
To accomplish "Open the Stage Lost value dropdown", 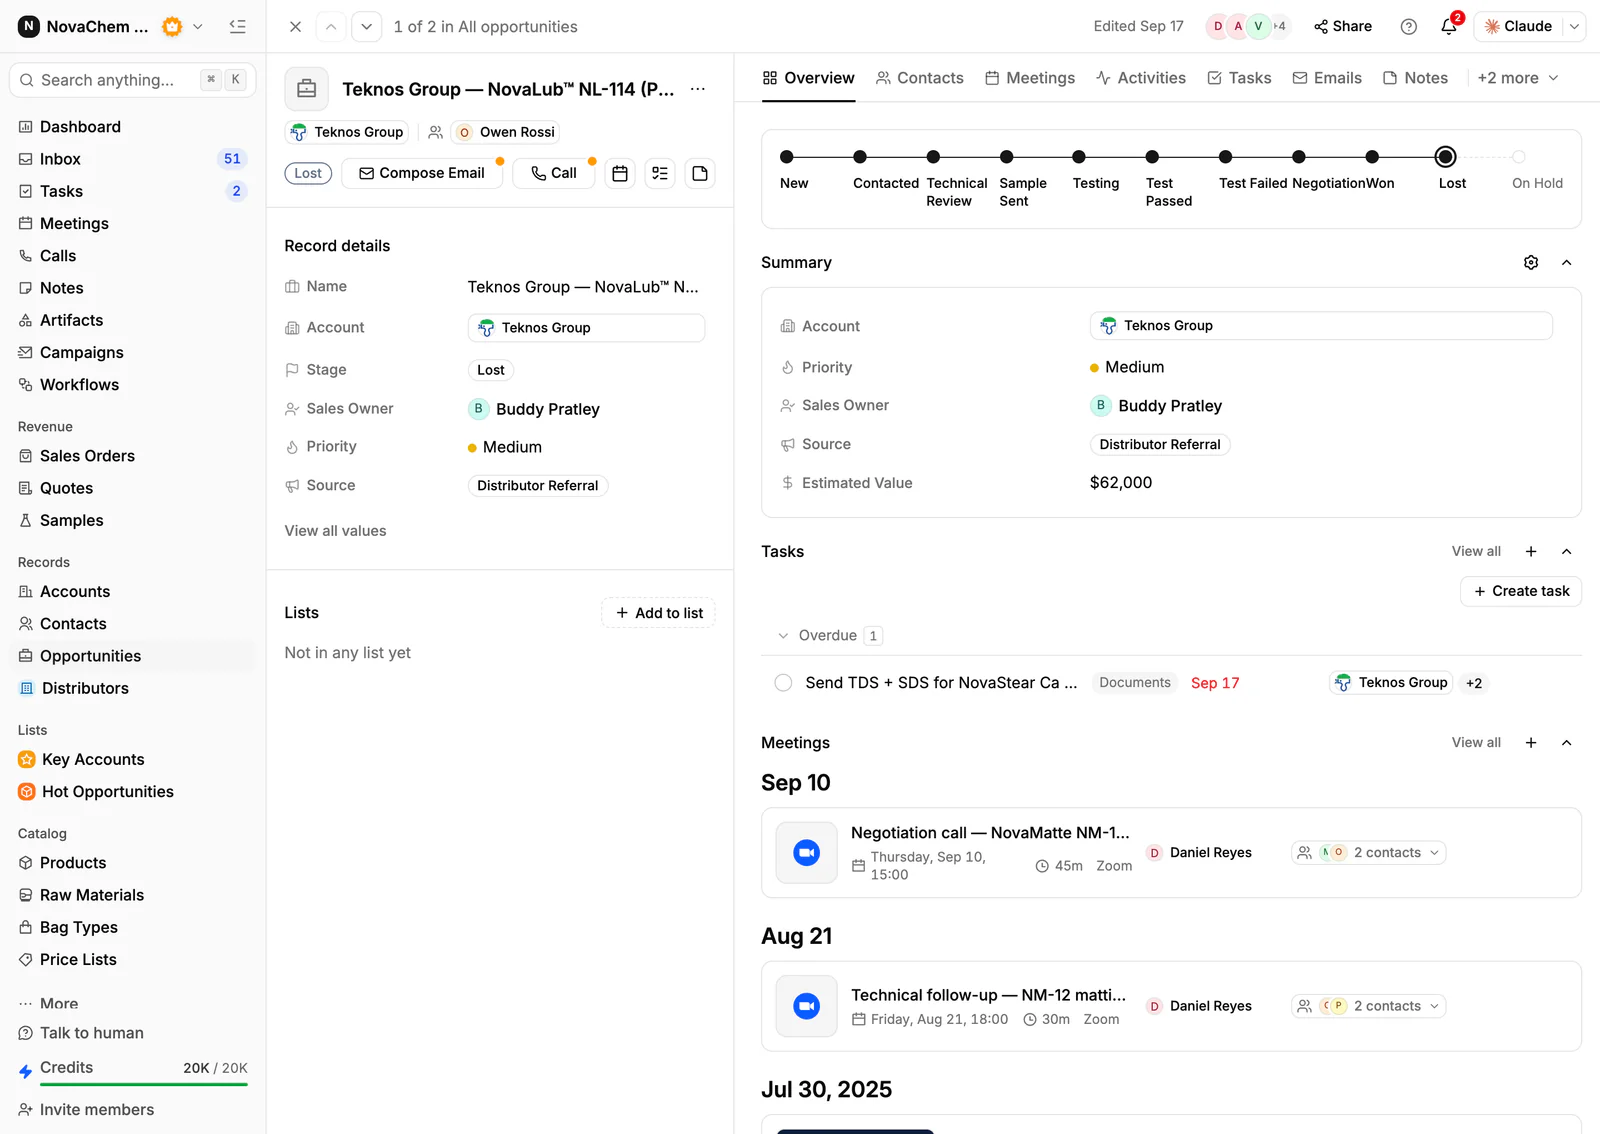I will pos(491,370).
